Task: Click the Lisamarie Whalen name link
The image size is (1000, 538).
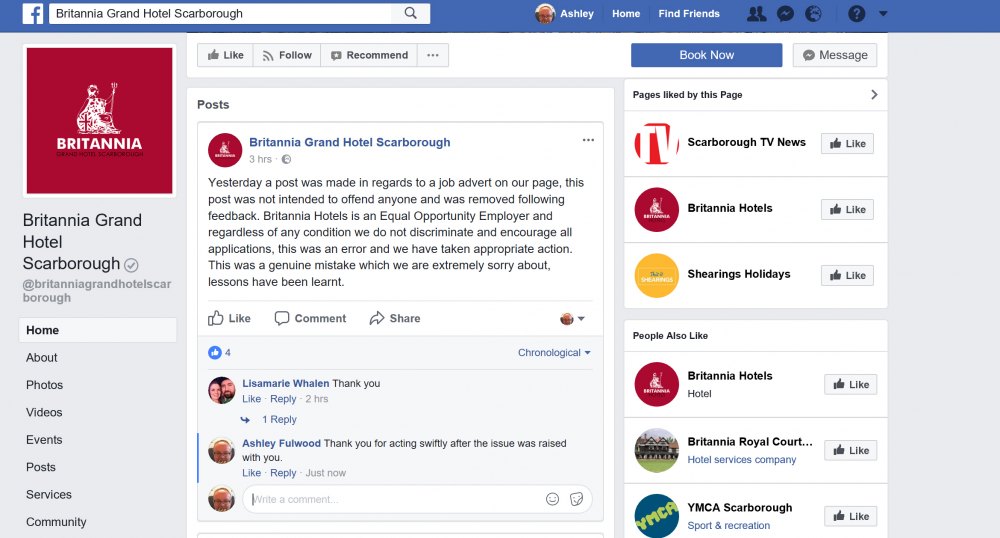Action: 286,383
